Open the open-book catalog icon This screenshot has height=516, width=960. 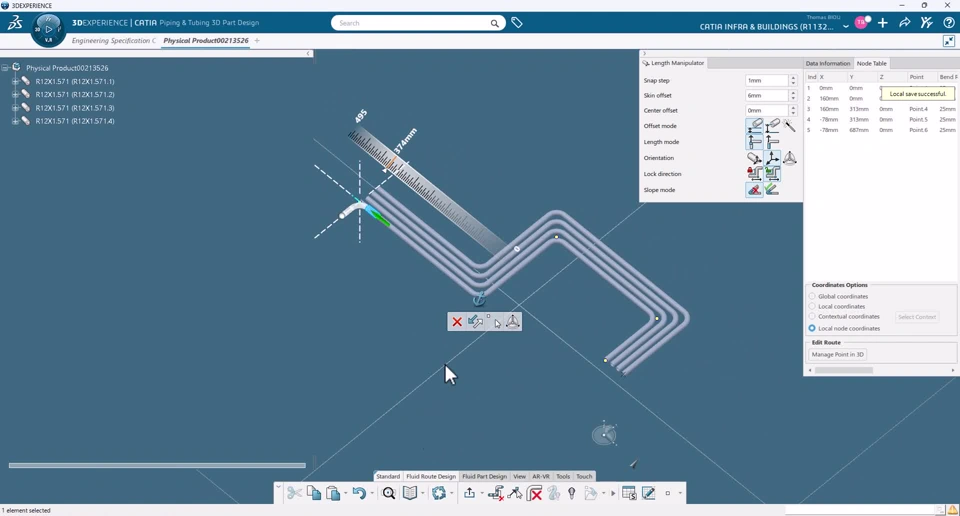(x=410, y=493)
